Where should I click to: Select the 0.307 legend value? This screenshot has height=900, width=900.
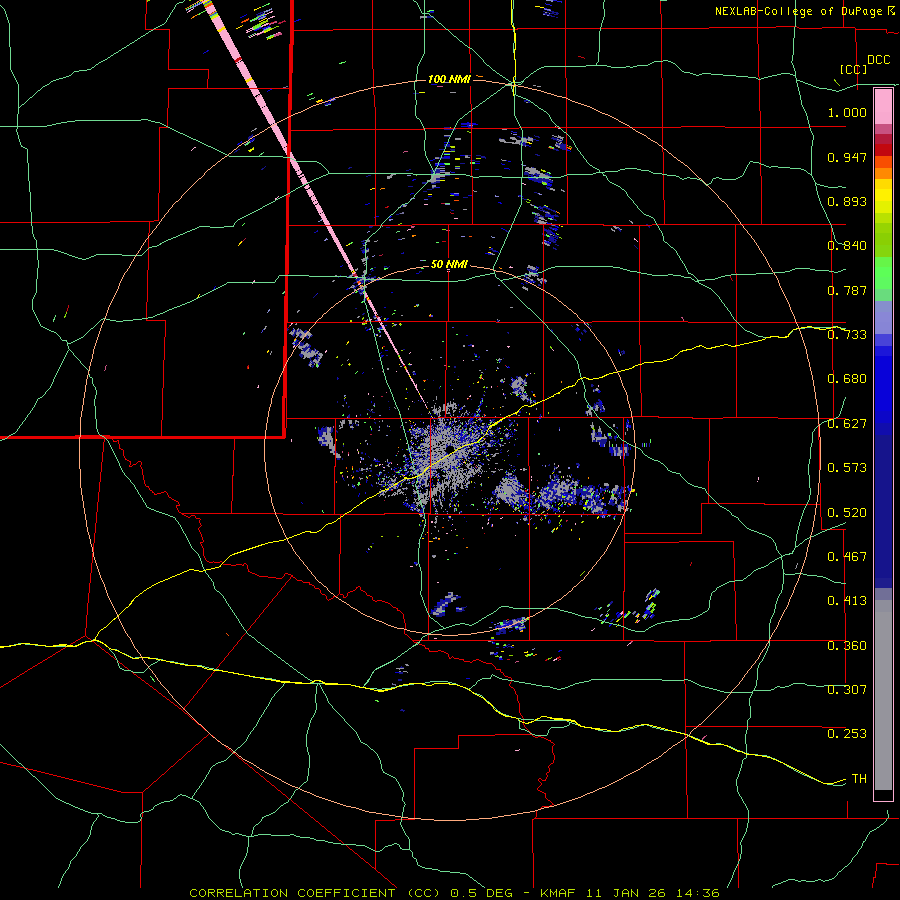tap(847, 690)
